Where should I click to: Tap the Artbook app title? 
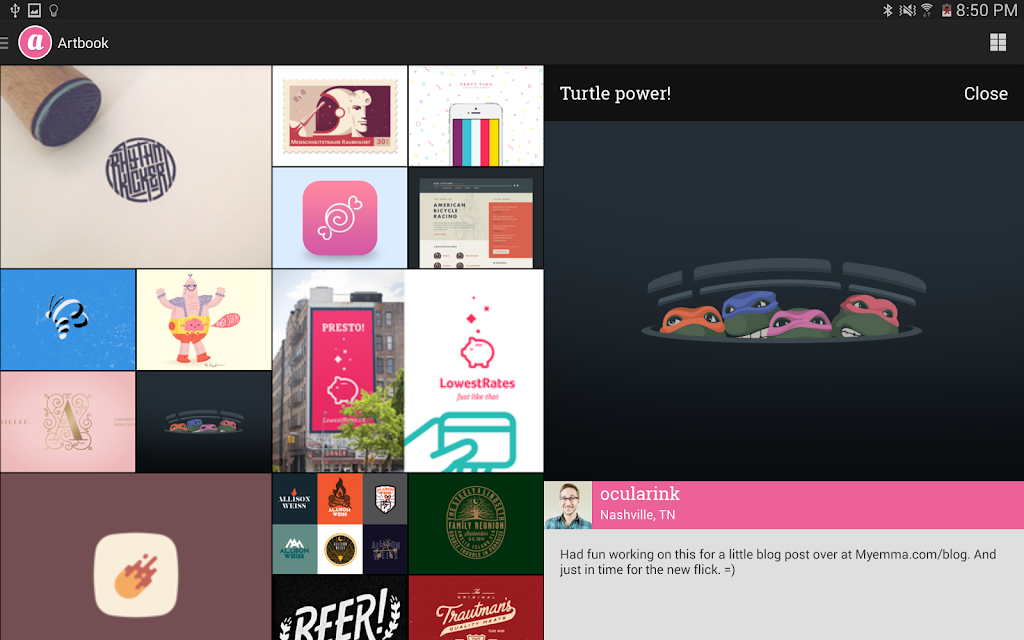point(83,43)
